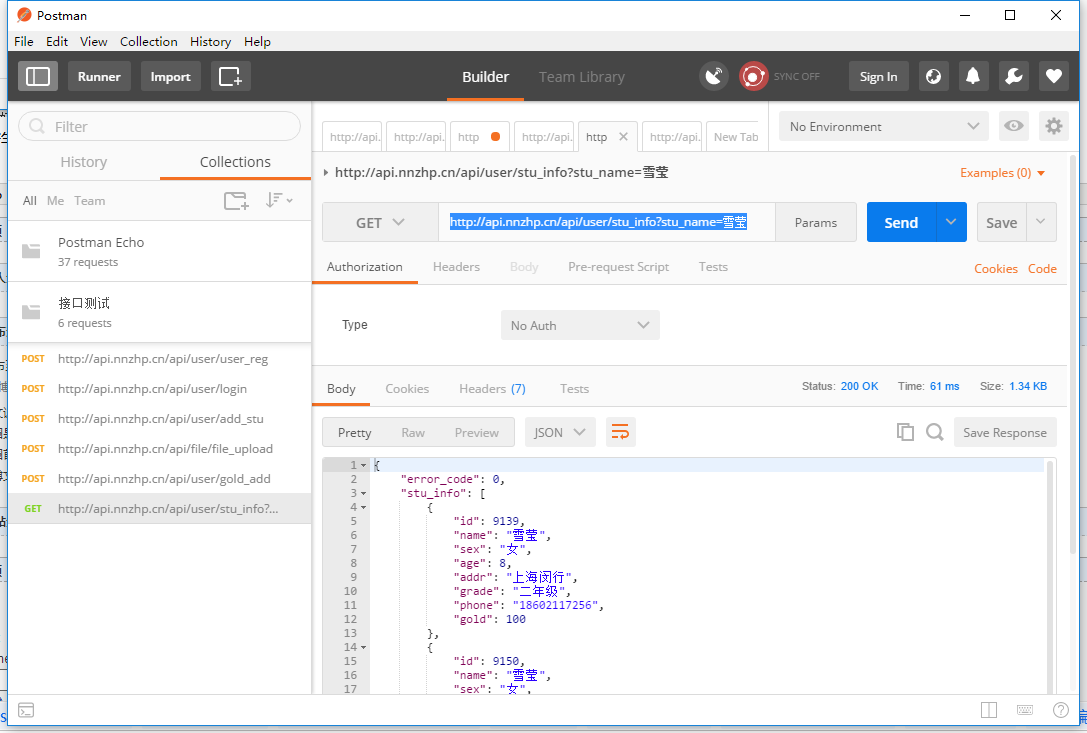Toggle line wrap in the response
Viewport: 1087px width, 733px height.
click(x=620, y=432)
